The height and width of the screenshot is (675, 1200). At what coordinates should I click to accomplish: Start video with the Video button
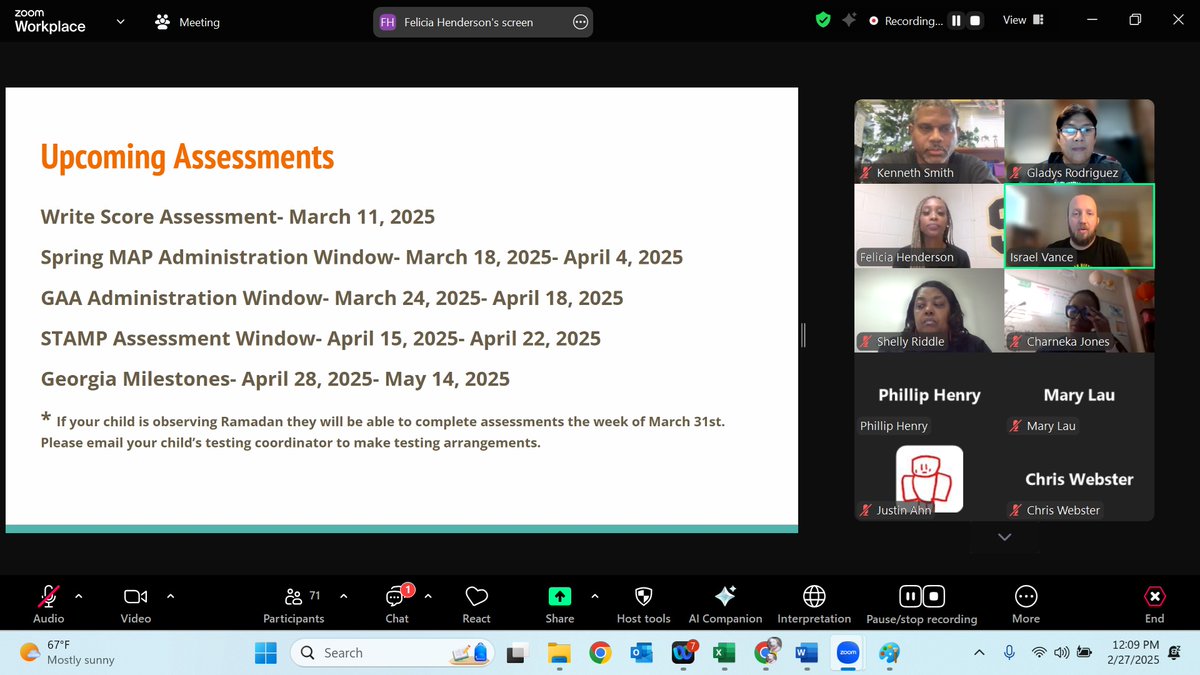136,603
